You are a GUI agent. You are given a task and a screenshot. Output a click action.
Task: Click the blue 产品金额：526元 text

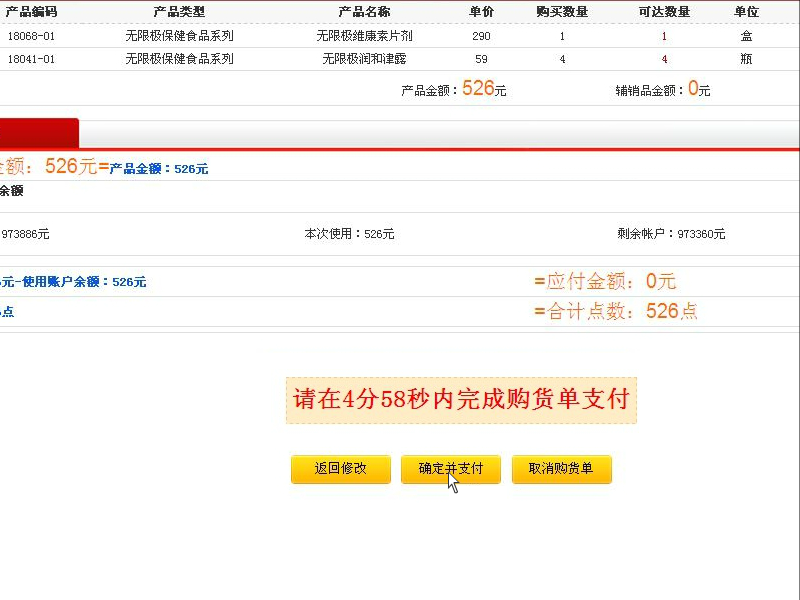[x=159, y=169]
